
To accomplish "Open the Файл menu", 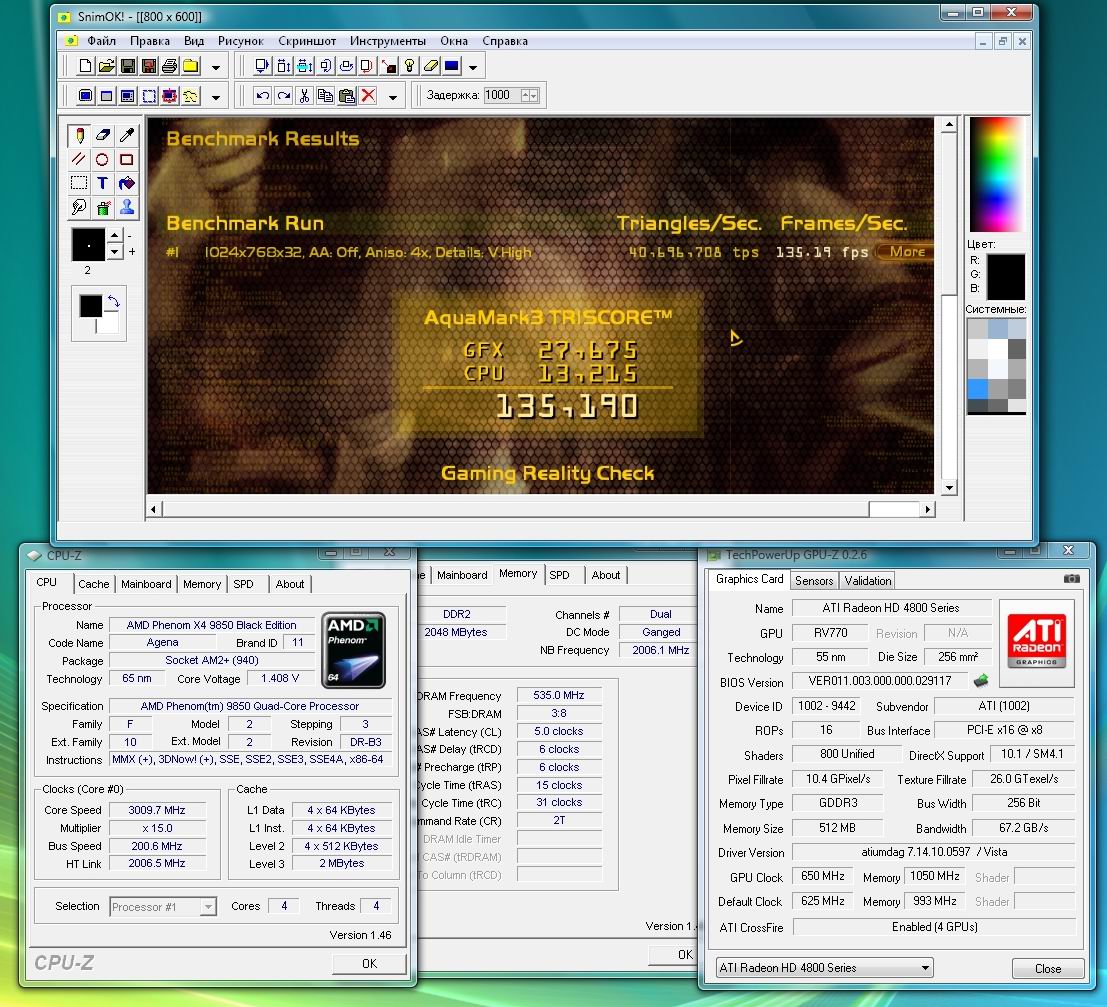I will coord(102,41).
